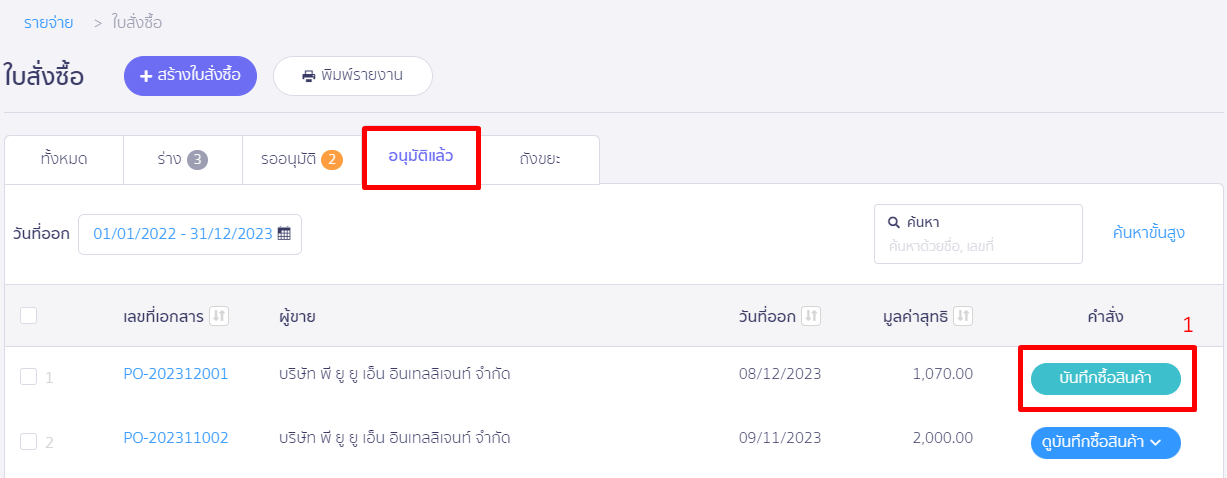Sort by issue date icon
The width and height of the screenshot is (1227, 478).
click(x=811, y=316)
